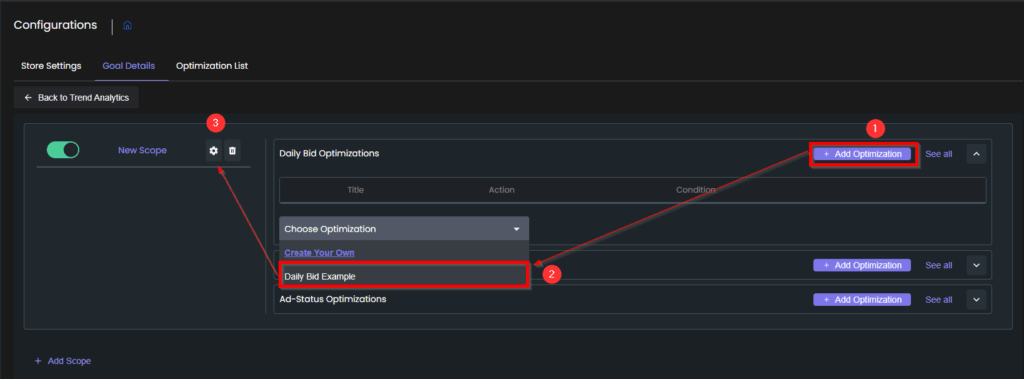Open the Optimization List tab
The image size is (1024, 379).
[x=212, y=66]
